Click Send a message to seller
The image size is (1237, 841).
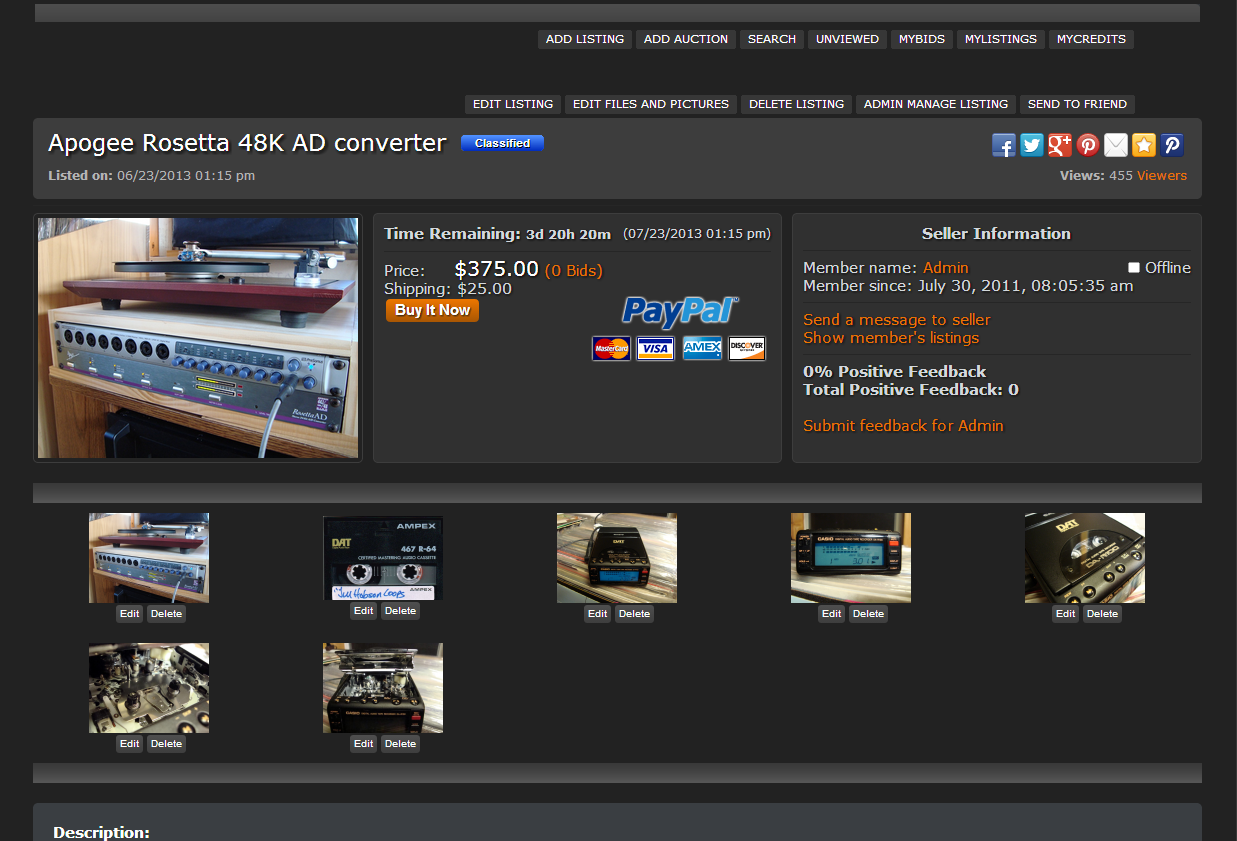(897, 320)
